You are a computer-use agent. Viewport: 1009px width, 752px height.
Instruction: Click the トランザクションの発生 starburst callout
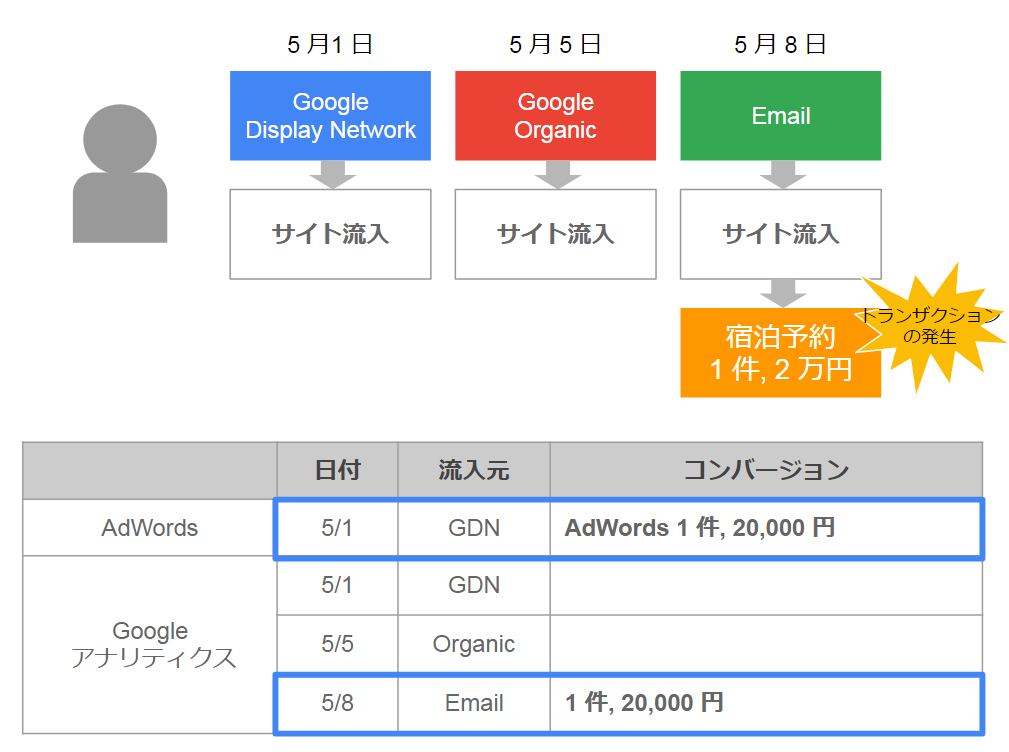point(930,327)
